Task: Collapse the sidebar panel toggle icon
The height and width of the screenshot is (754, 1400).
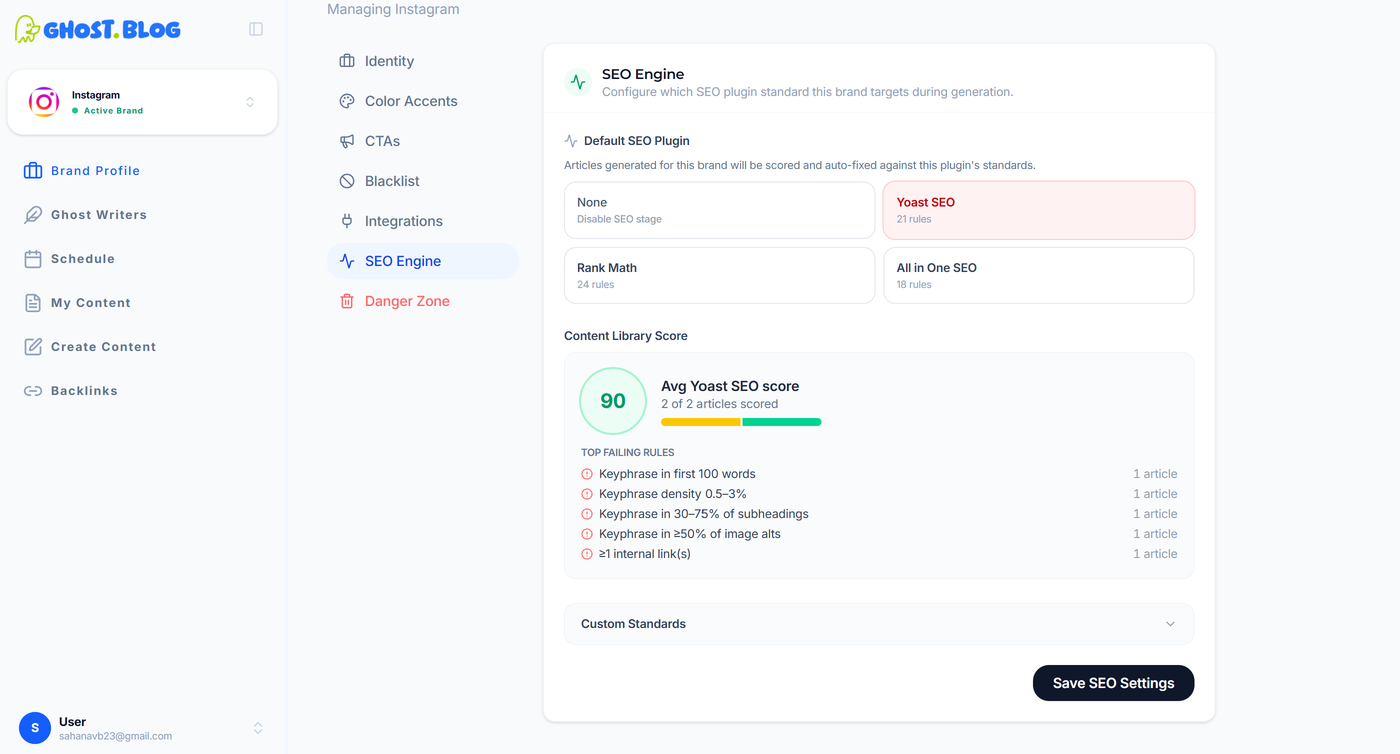Action: pyautogui.click(x=256, y=29)
